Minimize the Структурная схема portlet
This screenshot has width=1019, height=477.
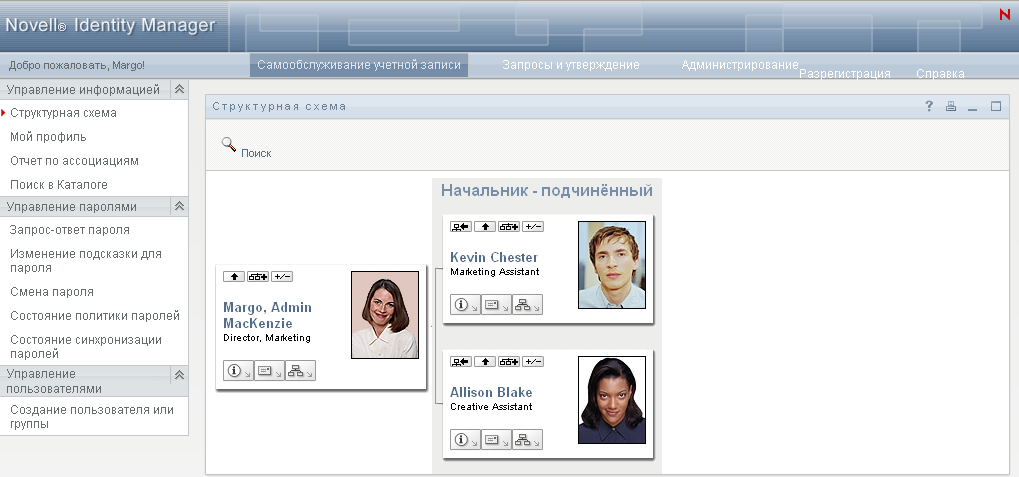pos(973,107)
